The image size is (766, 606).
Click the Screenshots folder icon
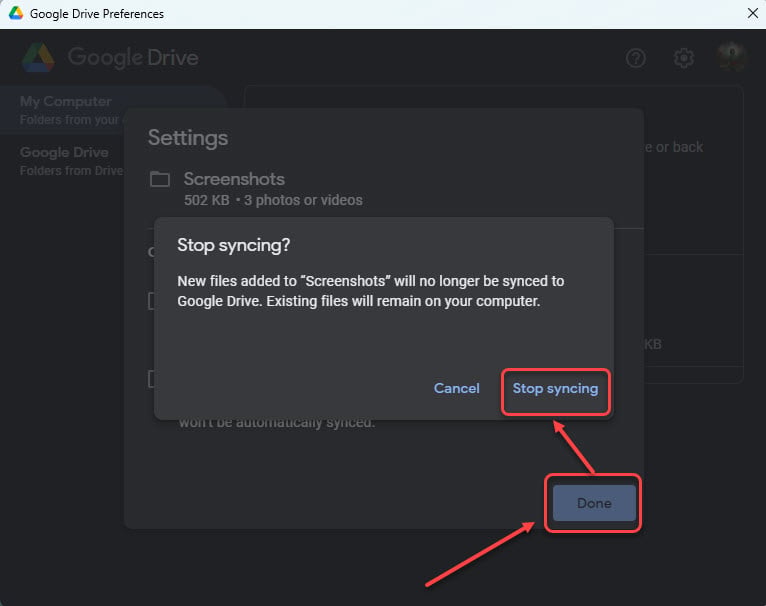tap(160, 179)
